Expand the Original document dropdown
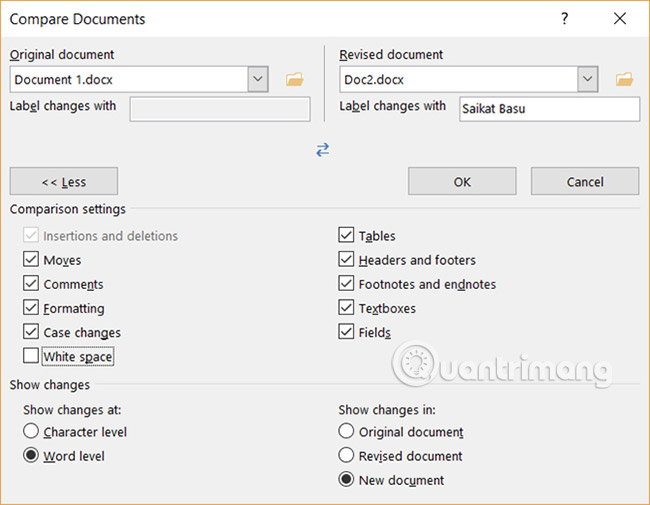 pos(258,79)
